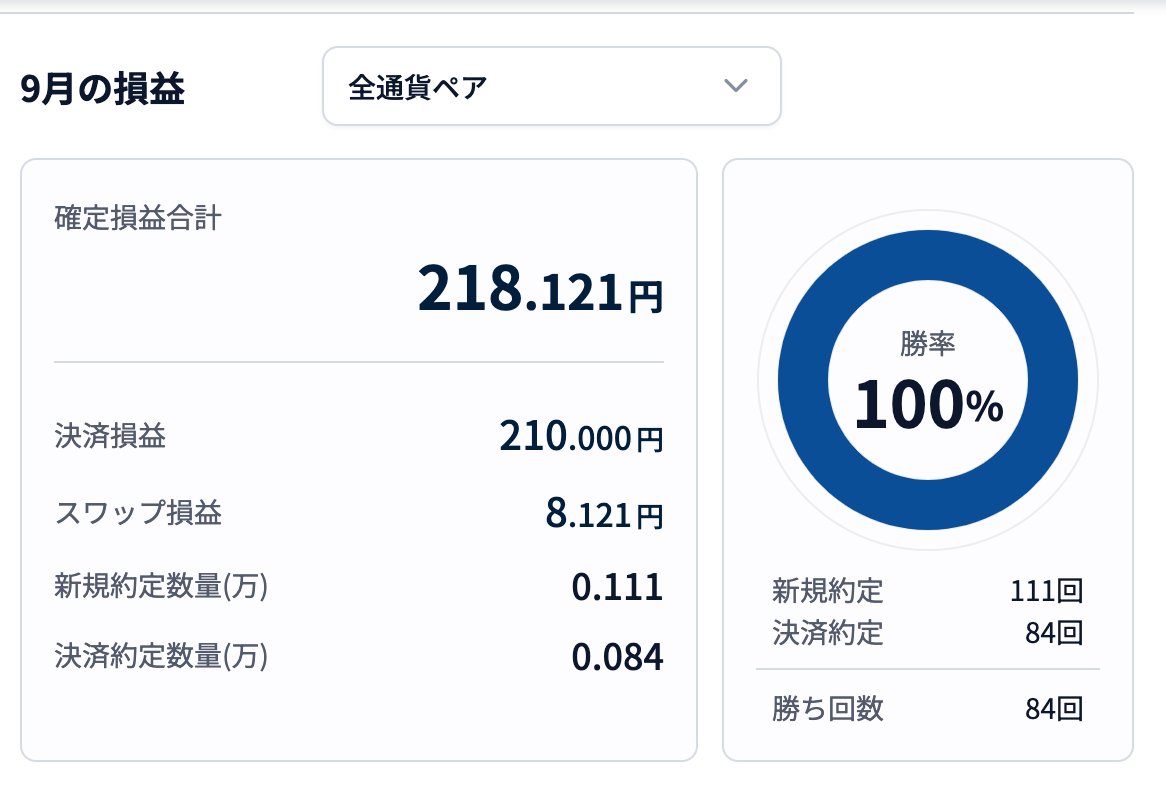Viewport: 1166px width, 786px height.
Task: Click the 決済約定数量(万) label
Action: (161, 656)
